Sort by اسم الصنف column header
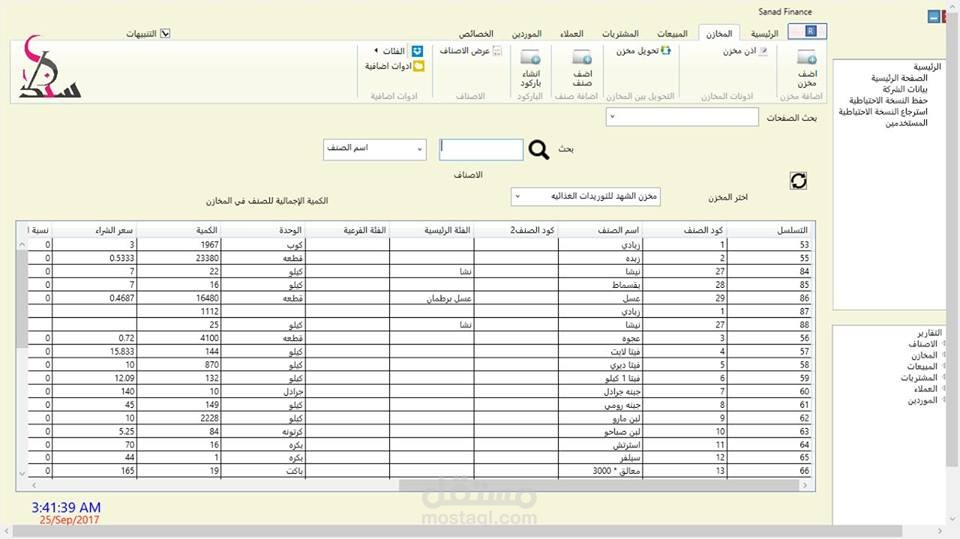This screenshot has width=960, height=539. pyautogui.click(x=600, y=230)
